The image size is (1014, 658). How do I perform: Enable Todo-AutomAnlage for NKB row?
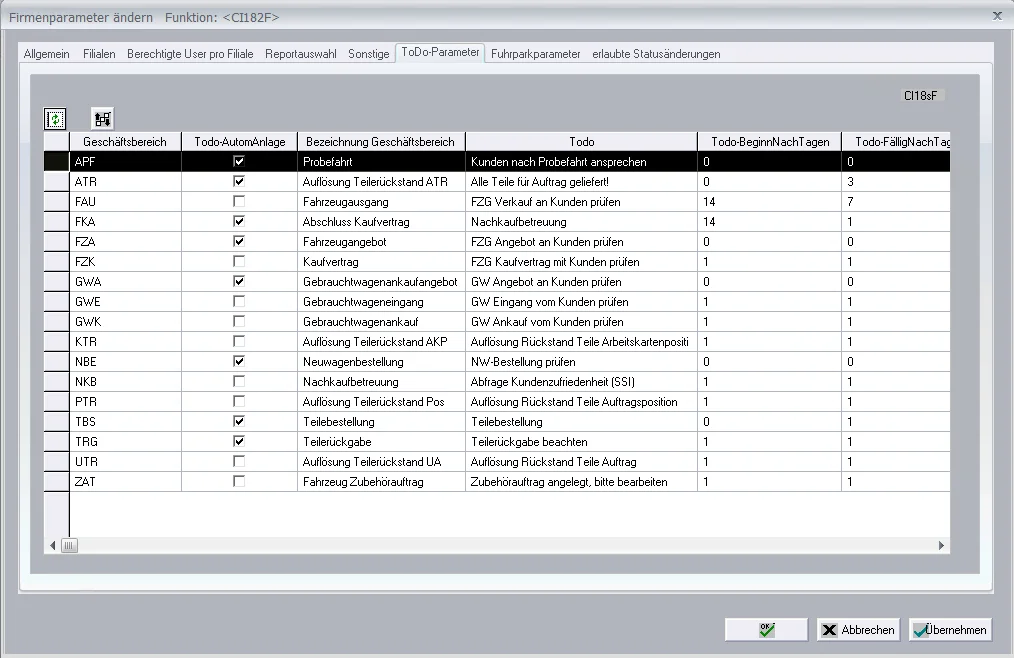239,381
